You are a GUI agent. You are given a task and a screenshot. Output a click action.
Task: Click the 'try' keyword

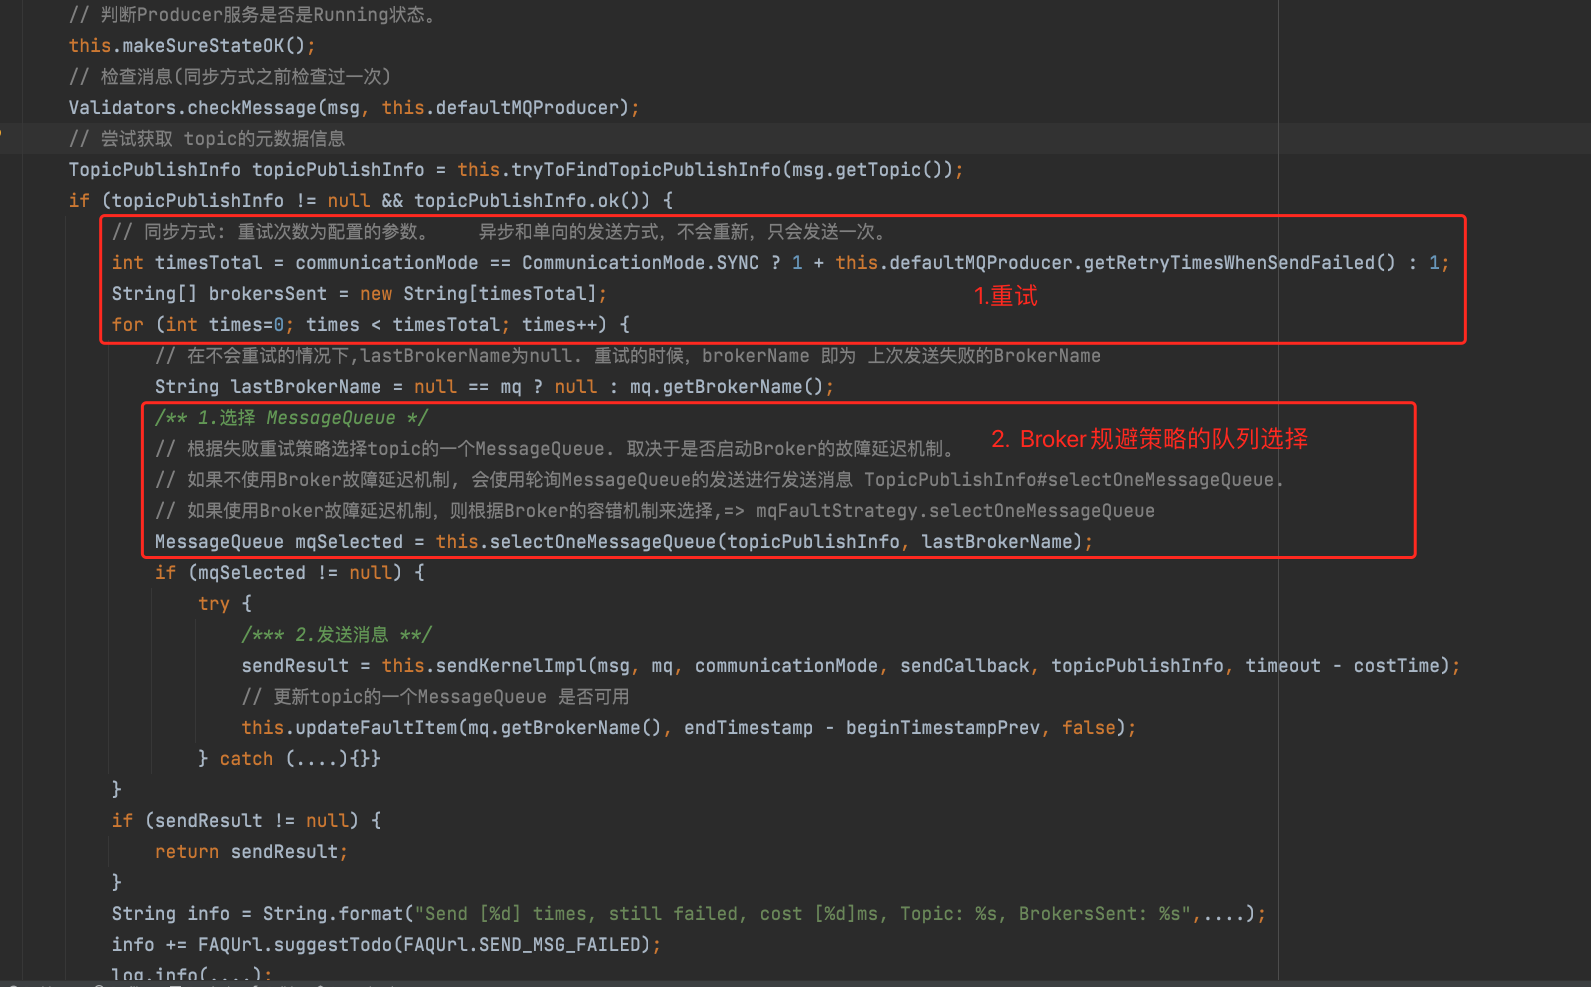213,604
